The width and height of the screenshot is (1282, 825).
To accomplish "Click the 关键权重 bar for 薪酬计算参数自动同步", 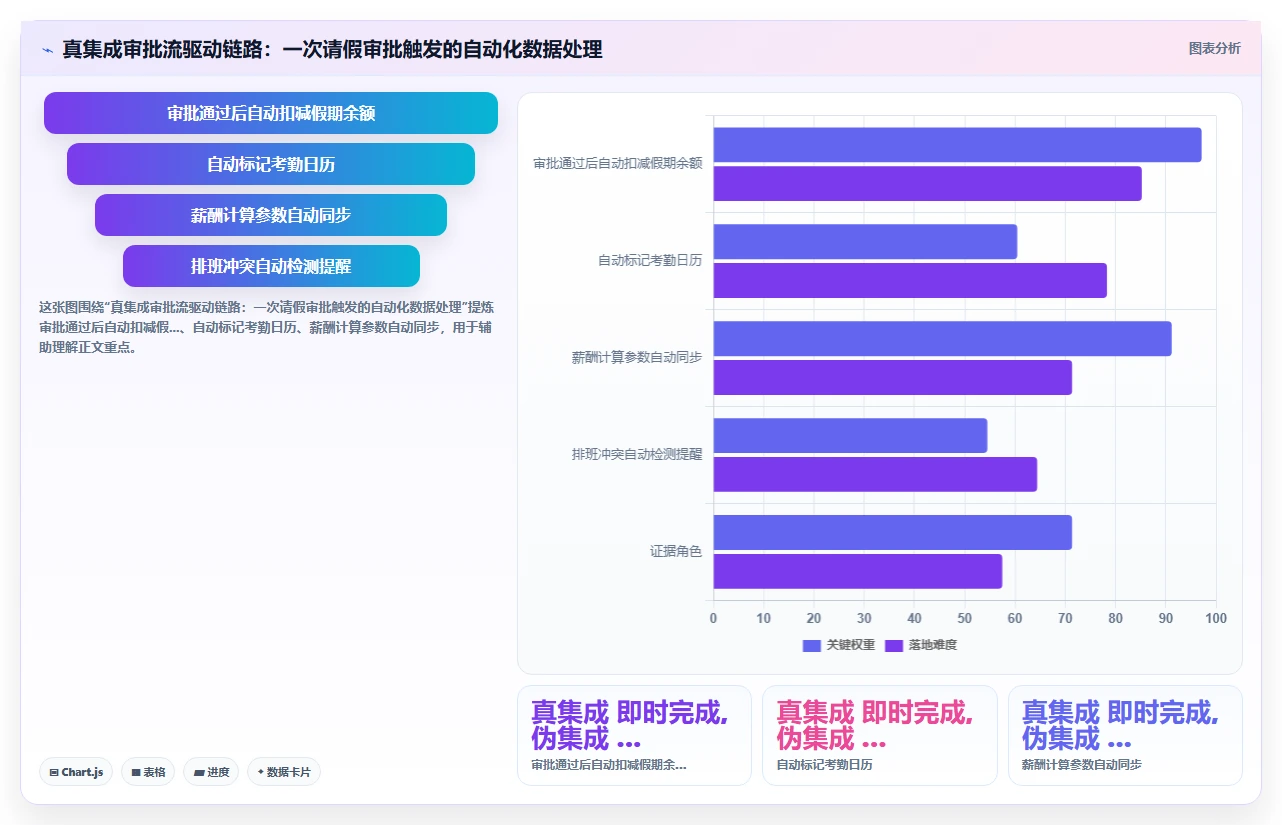I will click(942, 339).
